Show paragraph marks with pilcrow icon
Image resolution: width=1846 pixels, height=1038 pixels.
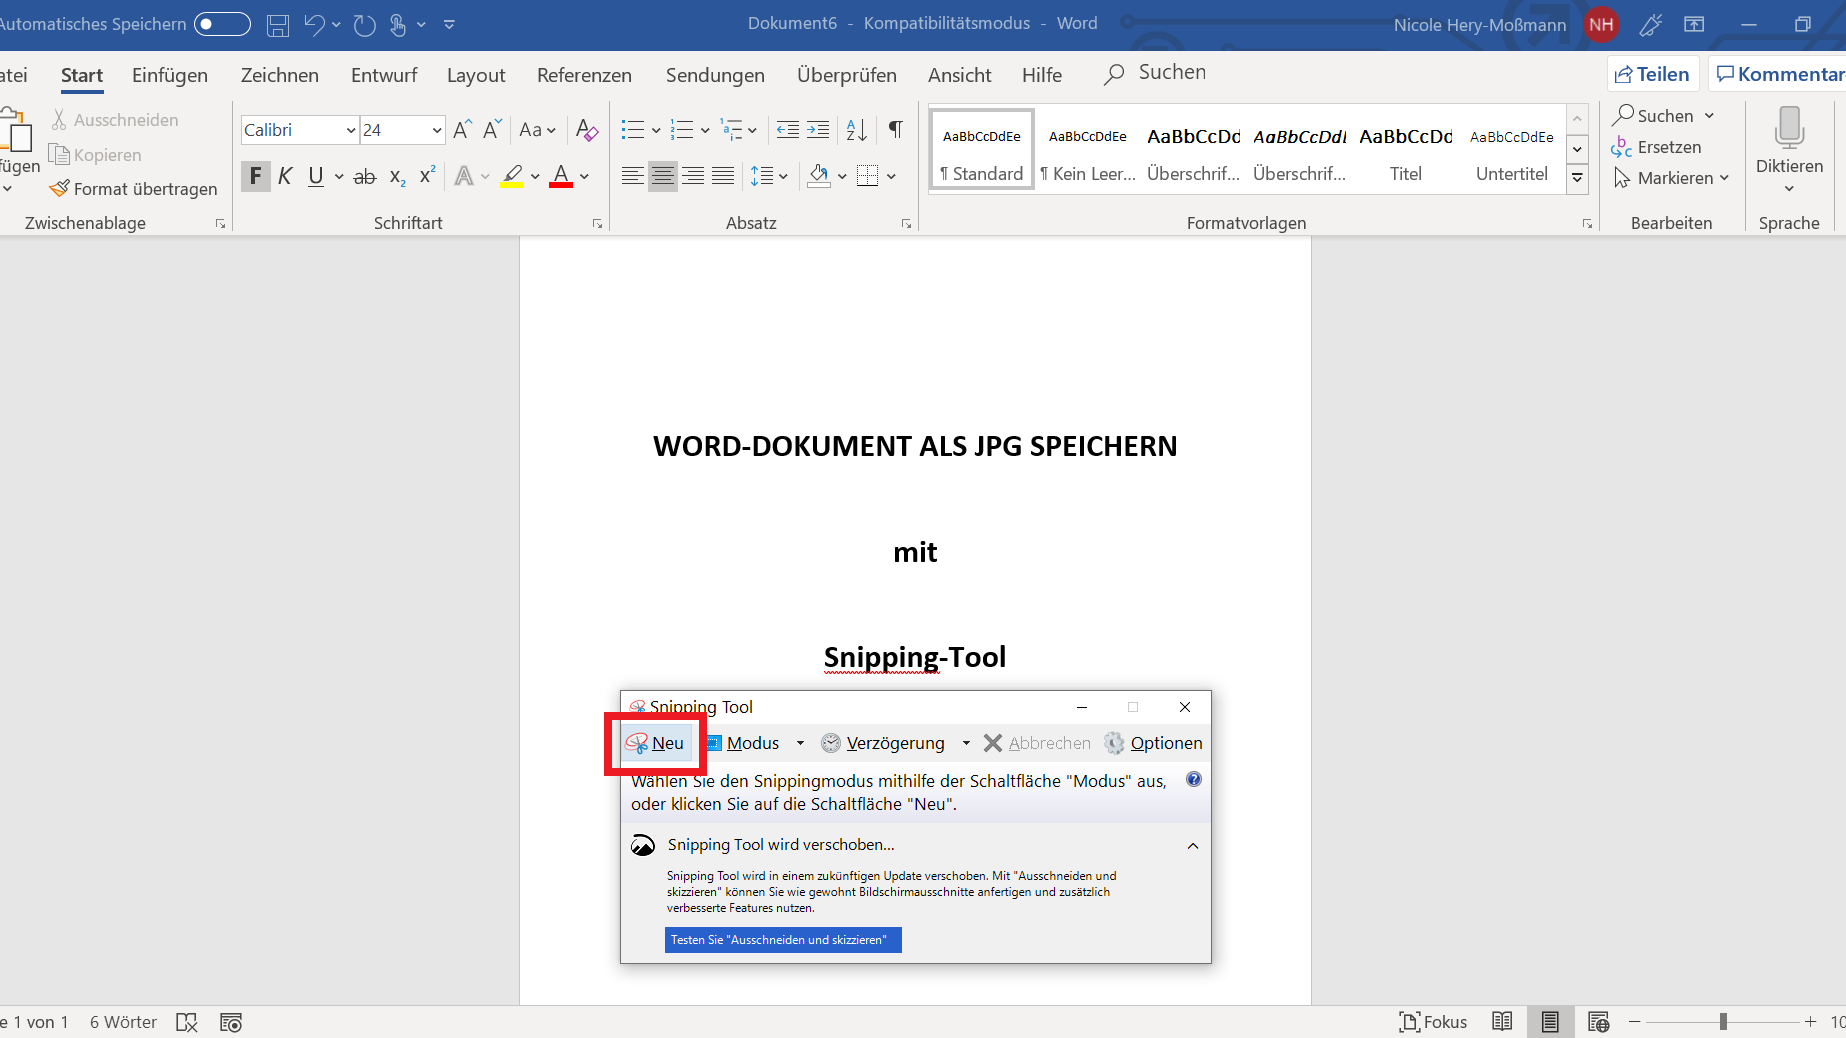pyautogui.click(x=895, y=130)
